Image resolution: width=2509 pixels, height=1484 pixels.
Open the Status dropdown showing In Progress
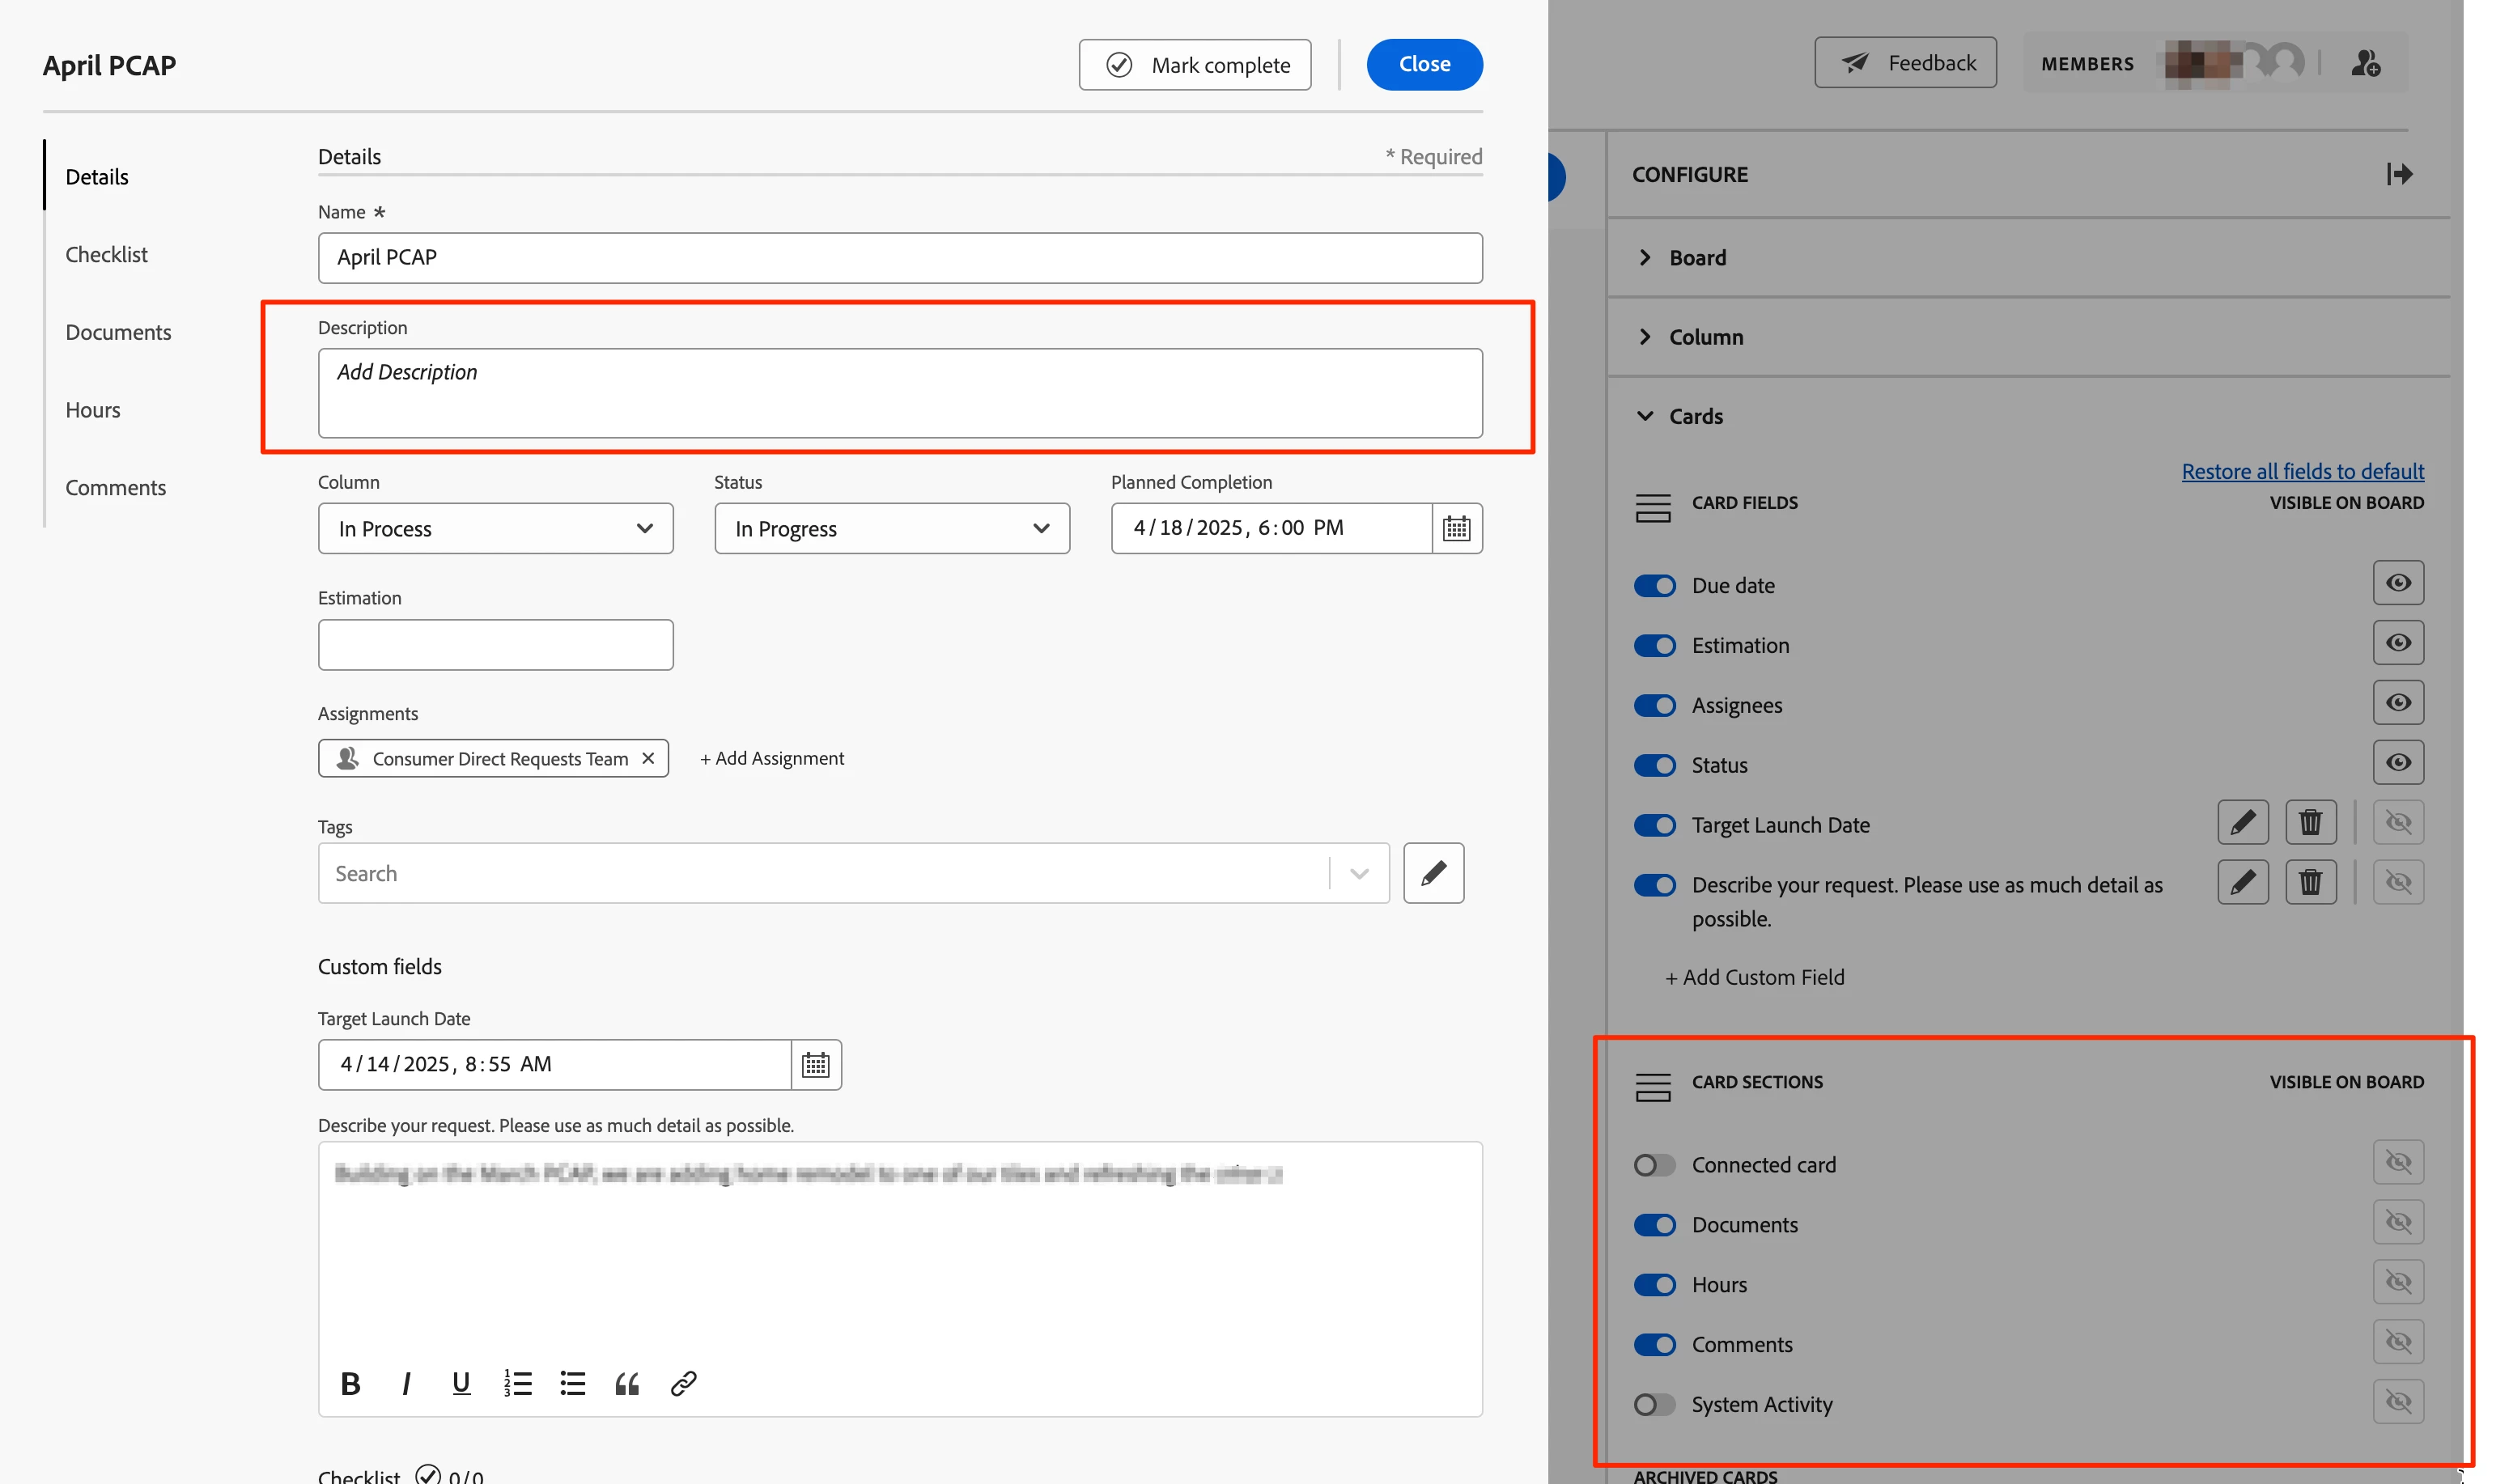tap(891, 528)
